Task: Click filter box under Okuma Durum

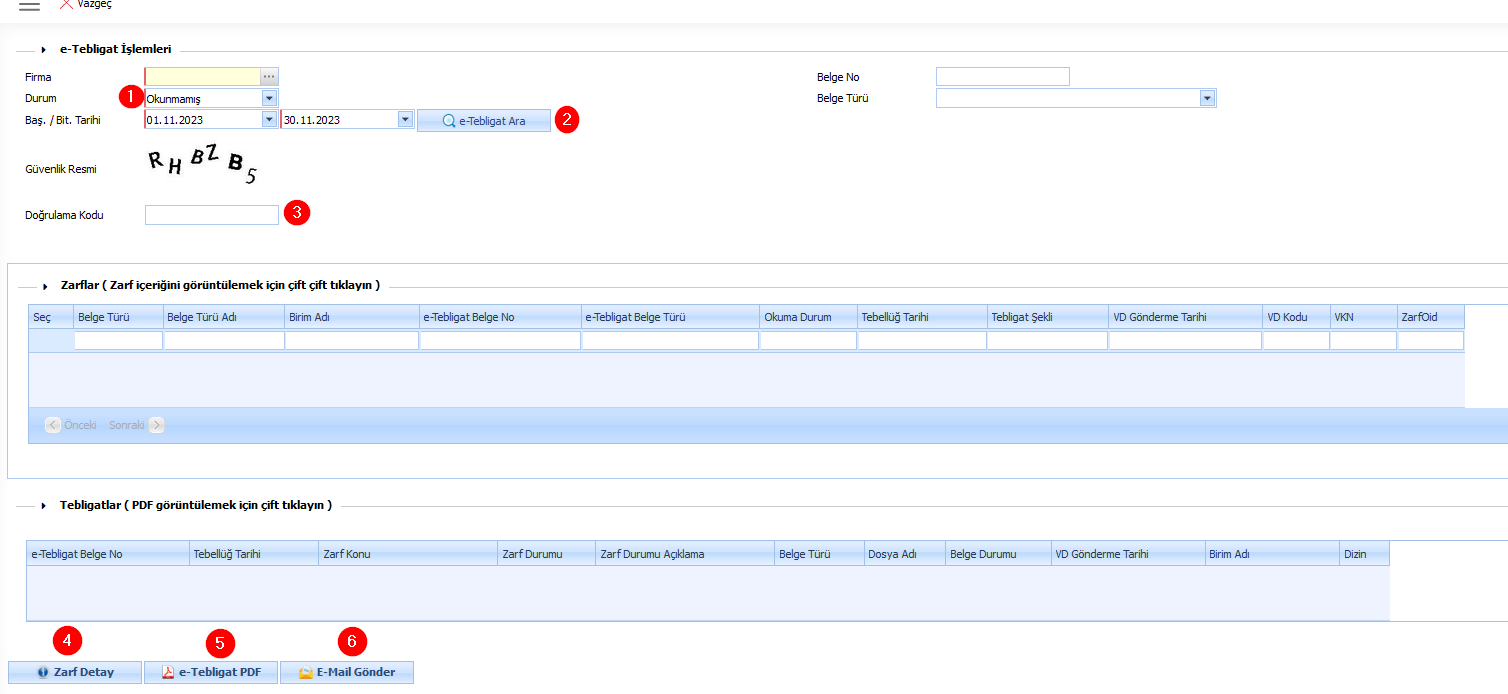Action: point(809,341)
